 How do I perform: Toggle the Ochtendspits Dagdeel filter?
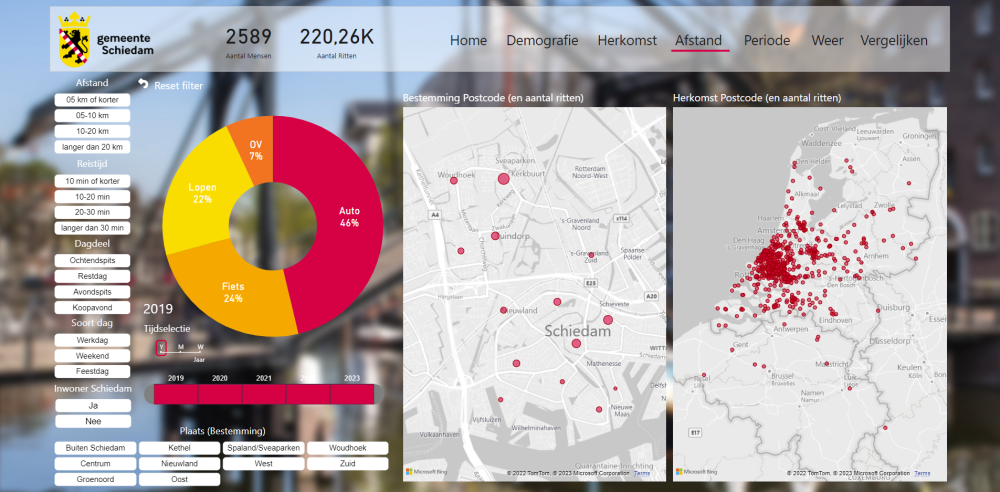coord(93,260)
